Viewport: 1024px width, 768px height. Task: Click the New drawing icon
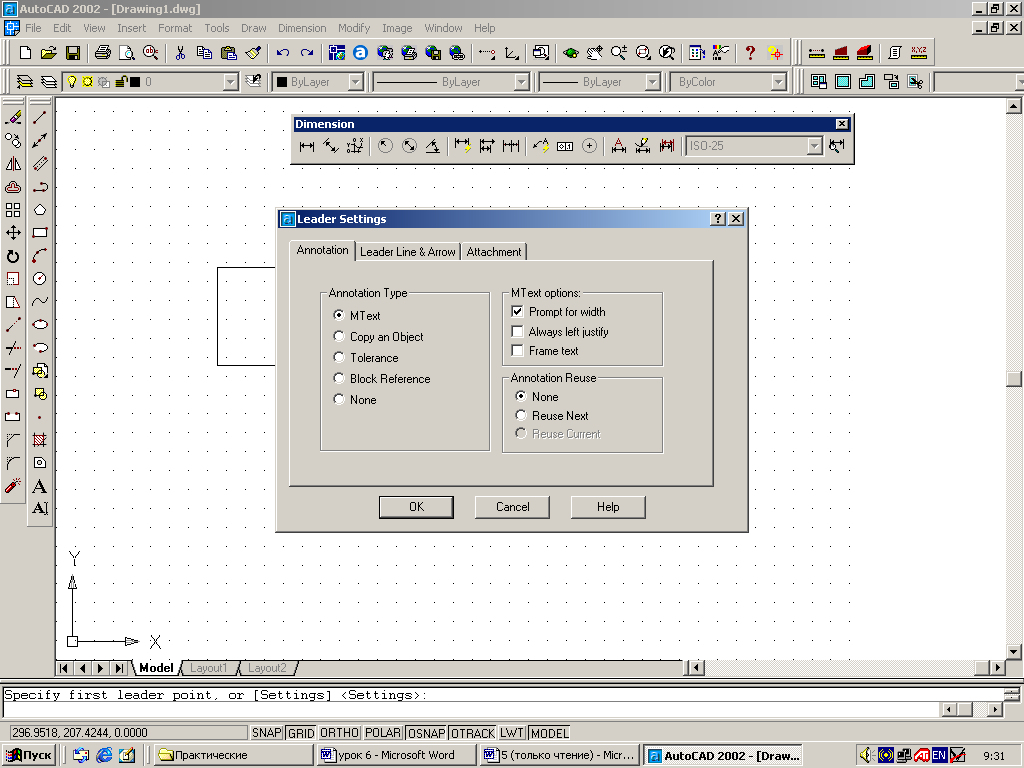pyautogui.click(x=25, y=53)
